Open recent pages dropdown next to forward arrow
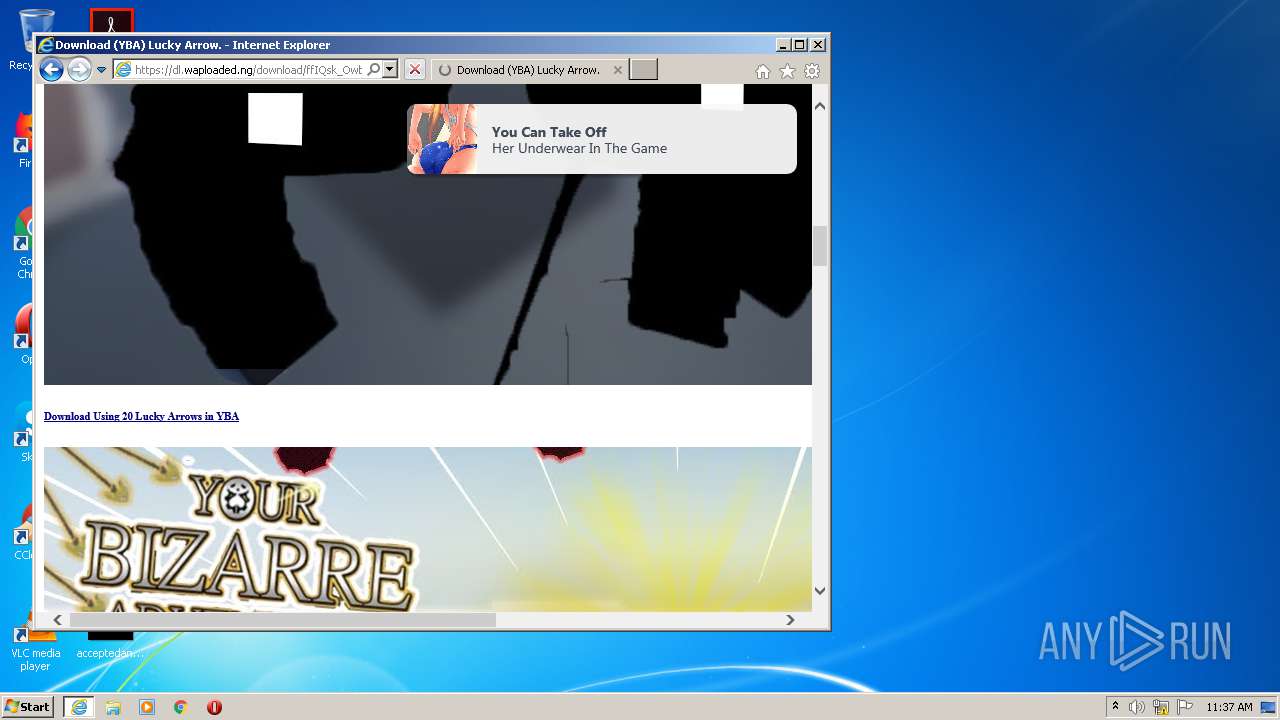 click(x=101, y=70)
